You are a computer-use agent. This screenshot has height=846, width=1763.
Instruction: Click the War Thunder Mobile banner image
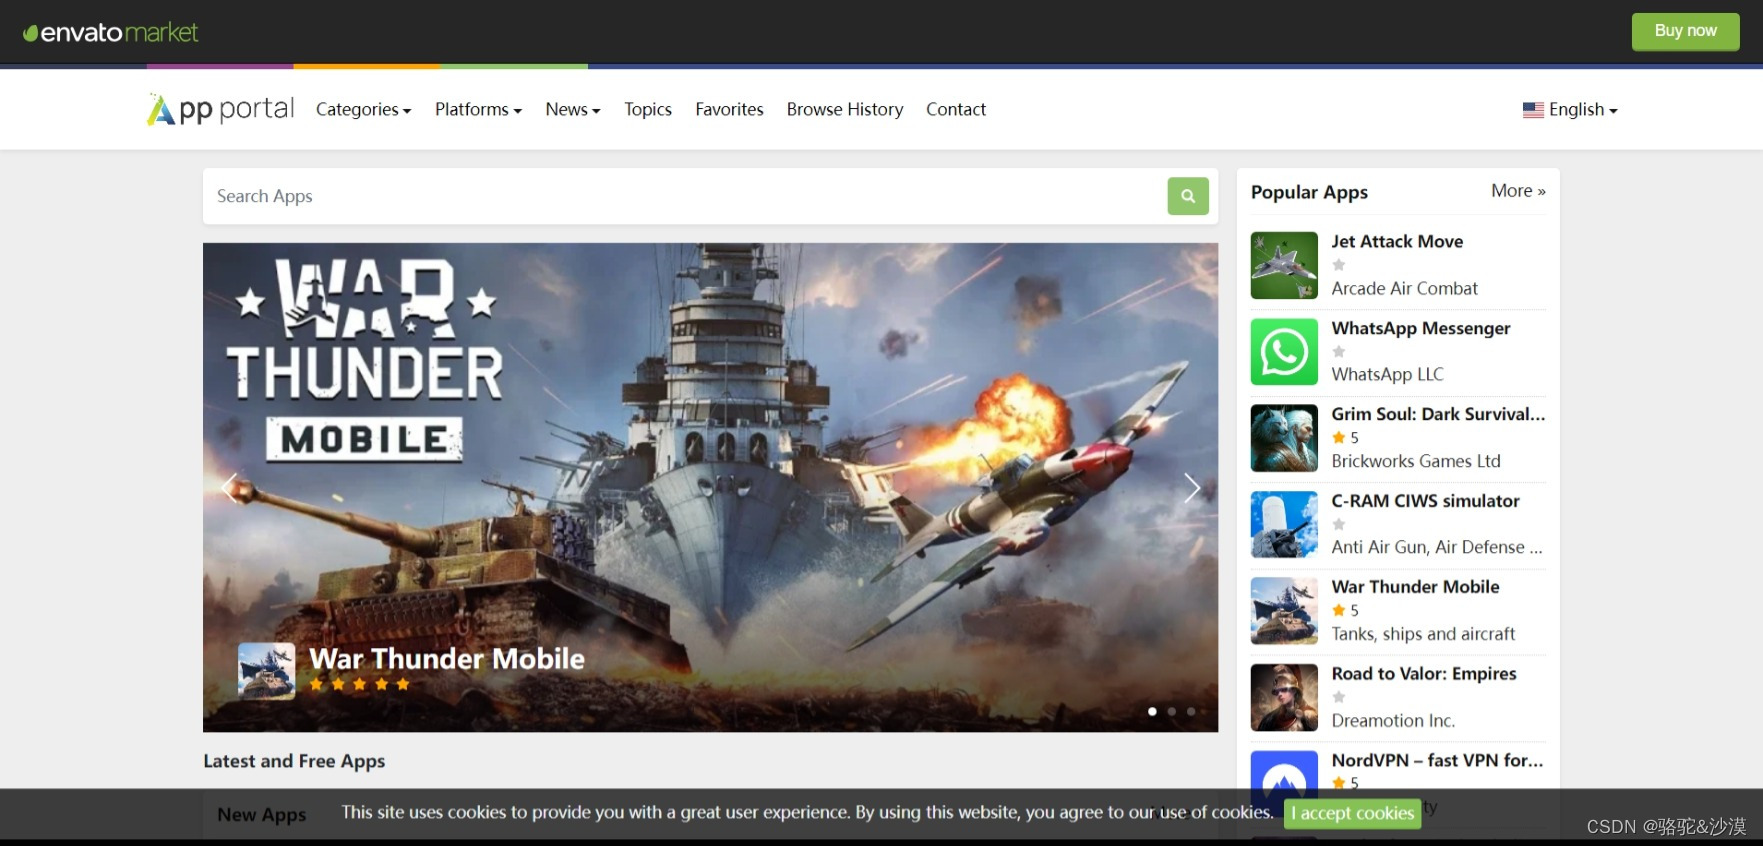(x=710, y=487)
